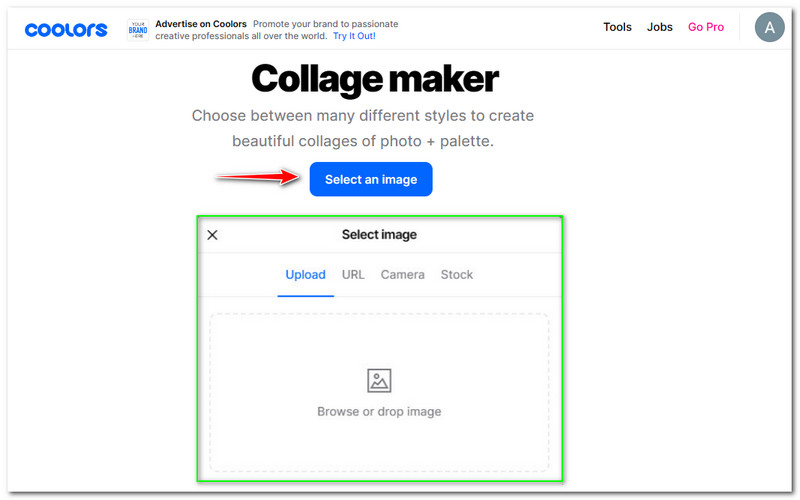Open the 'Advertise on Coolors' link
This screenshot has width=800, height=500.
click(200, 23)
